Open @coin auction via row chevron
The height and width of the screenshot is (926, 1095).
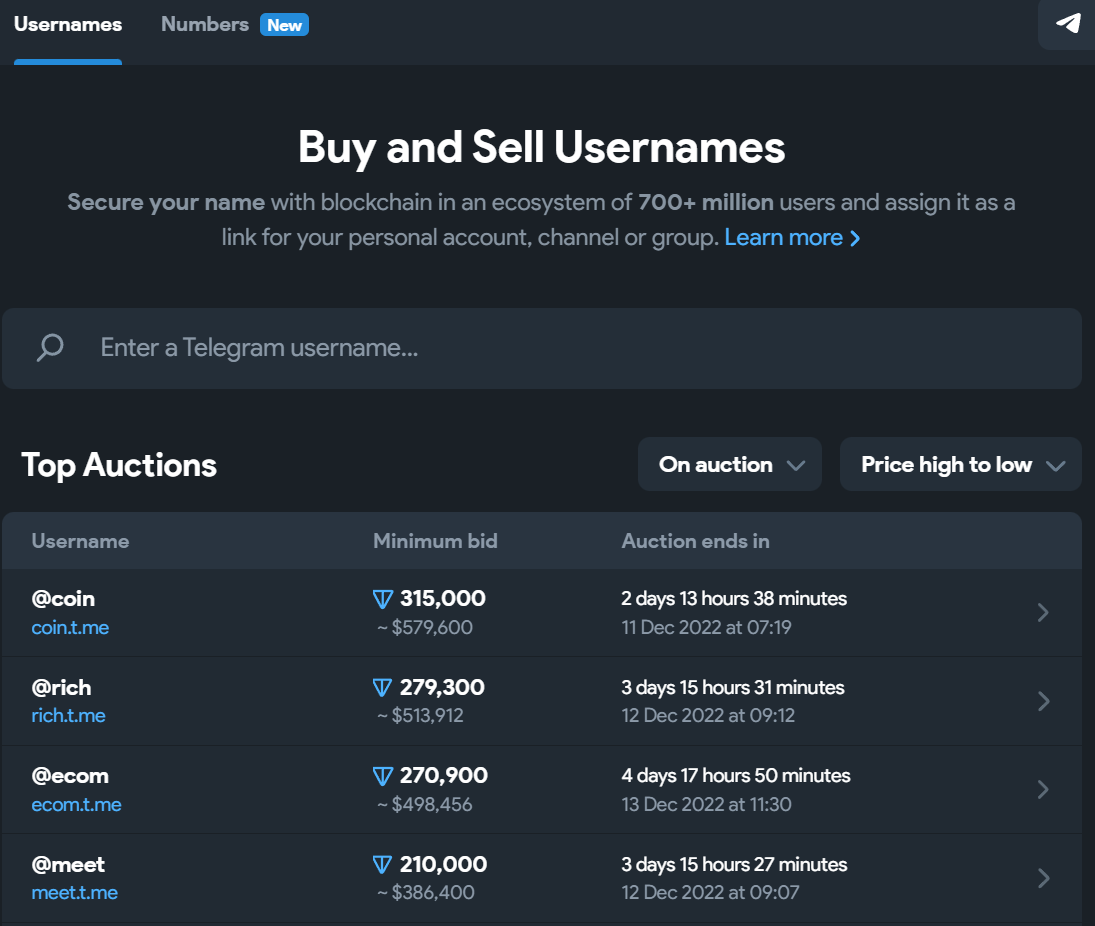(x=1043, y=612)
